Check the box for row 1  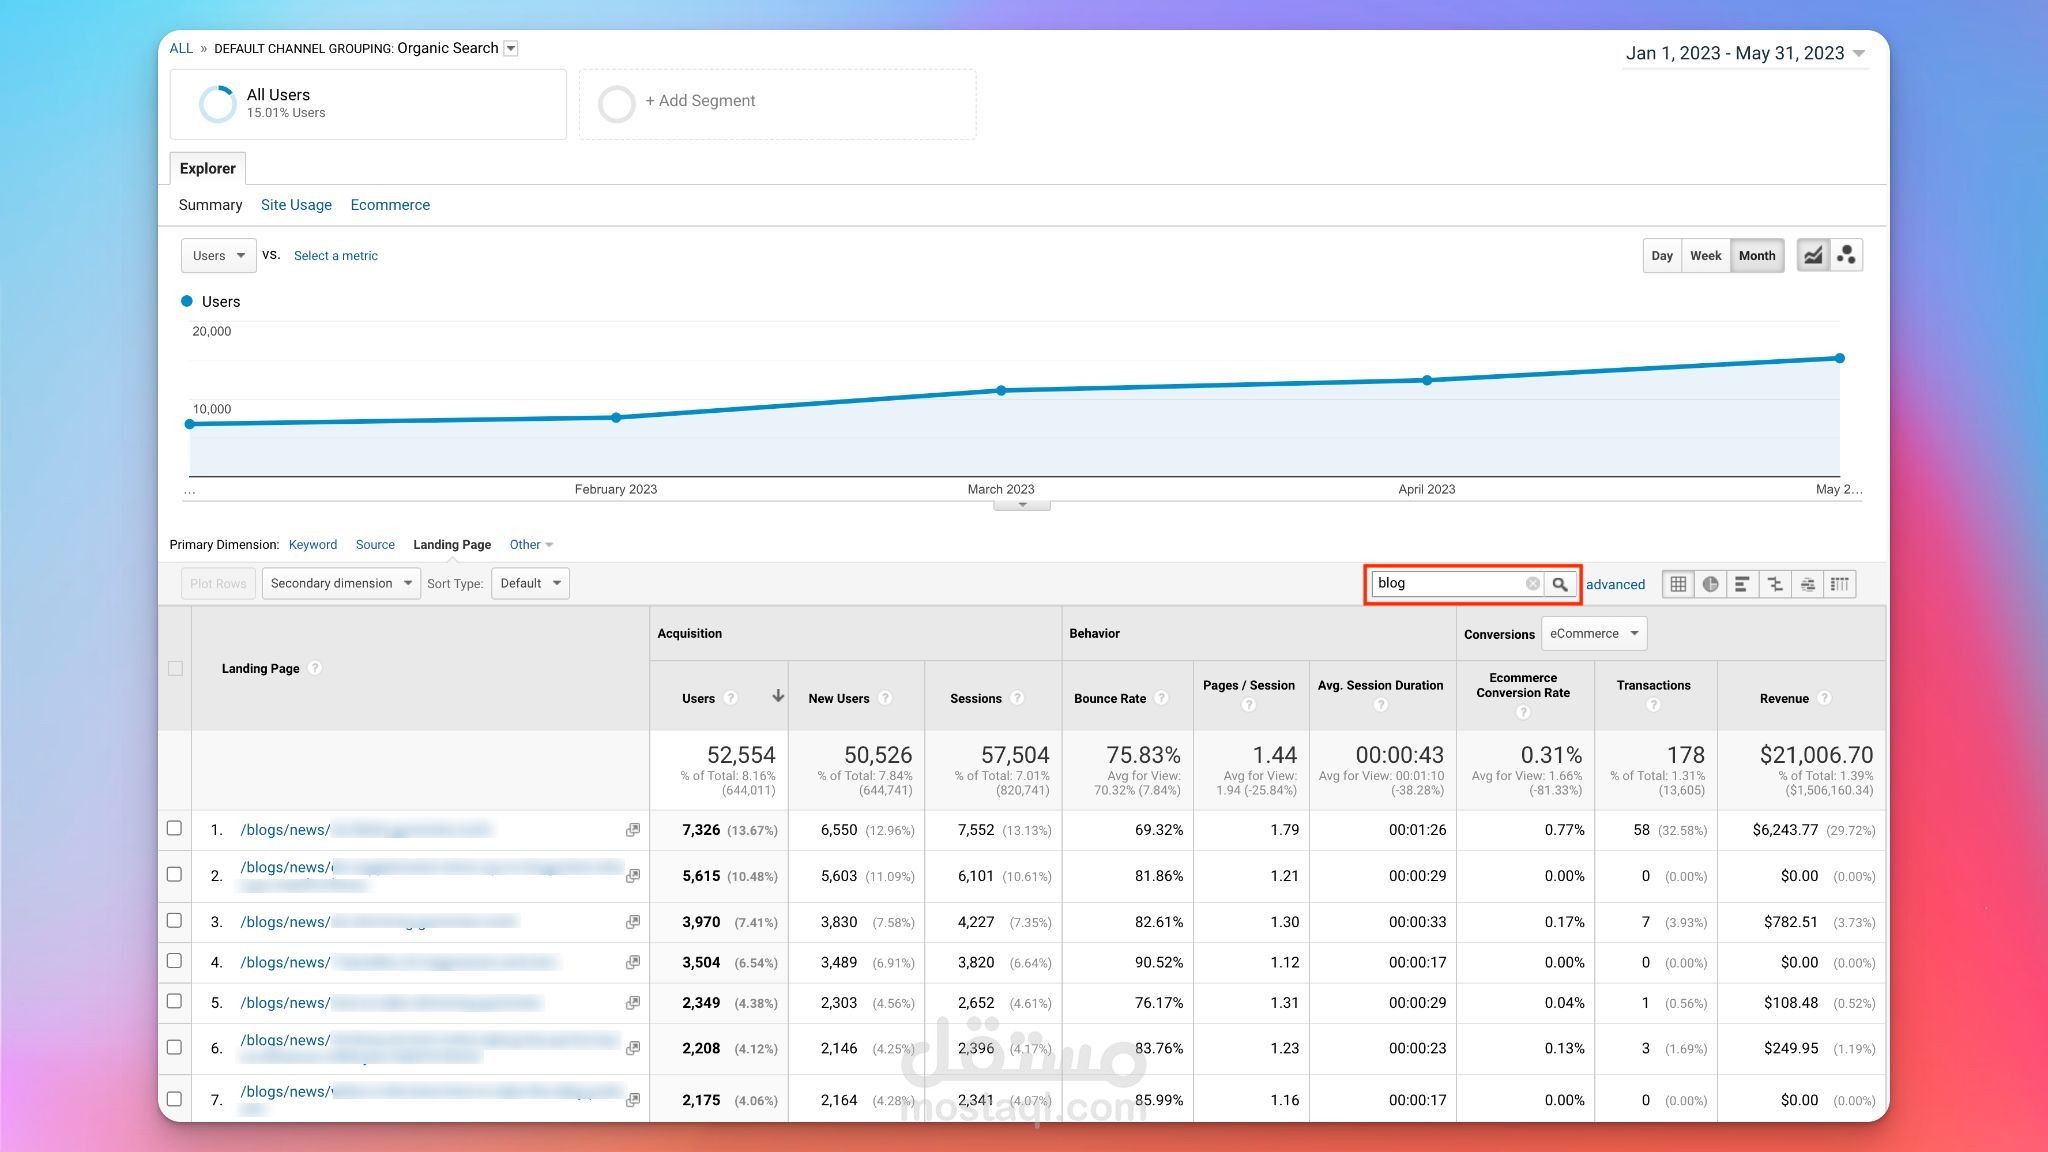(x=174, y=829)
